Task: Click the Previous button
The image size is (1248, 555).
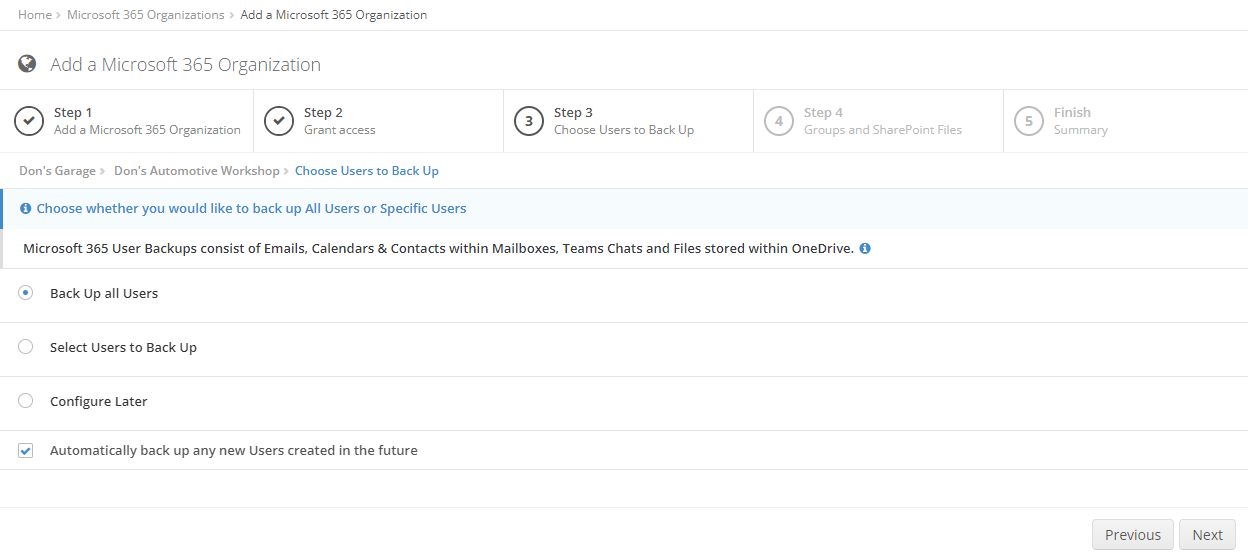Action: [1133, 535]
